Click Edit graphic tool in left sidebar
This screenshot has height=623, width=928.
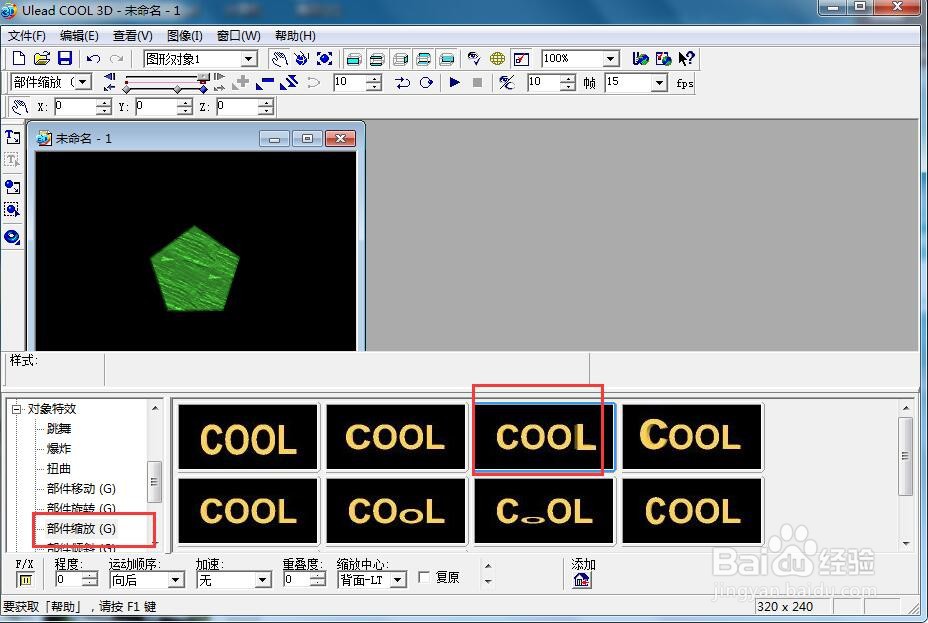point(12,210)
